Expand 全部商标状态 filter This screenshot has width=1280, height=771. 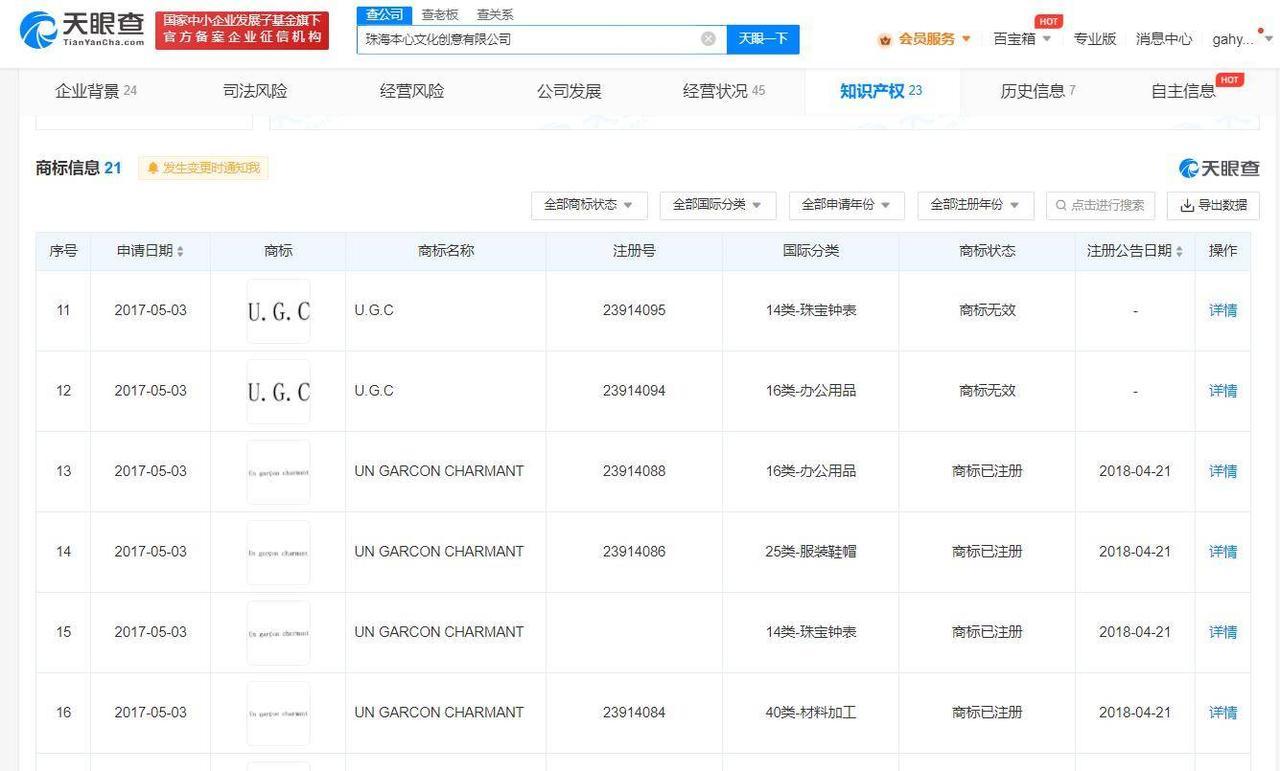(x=589, y=205)
